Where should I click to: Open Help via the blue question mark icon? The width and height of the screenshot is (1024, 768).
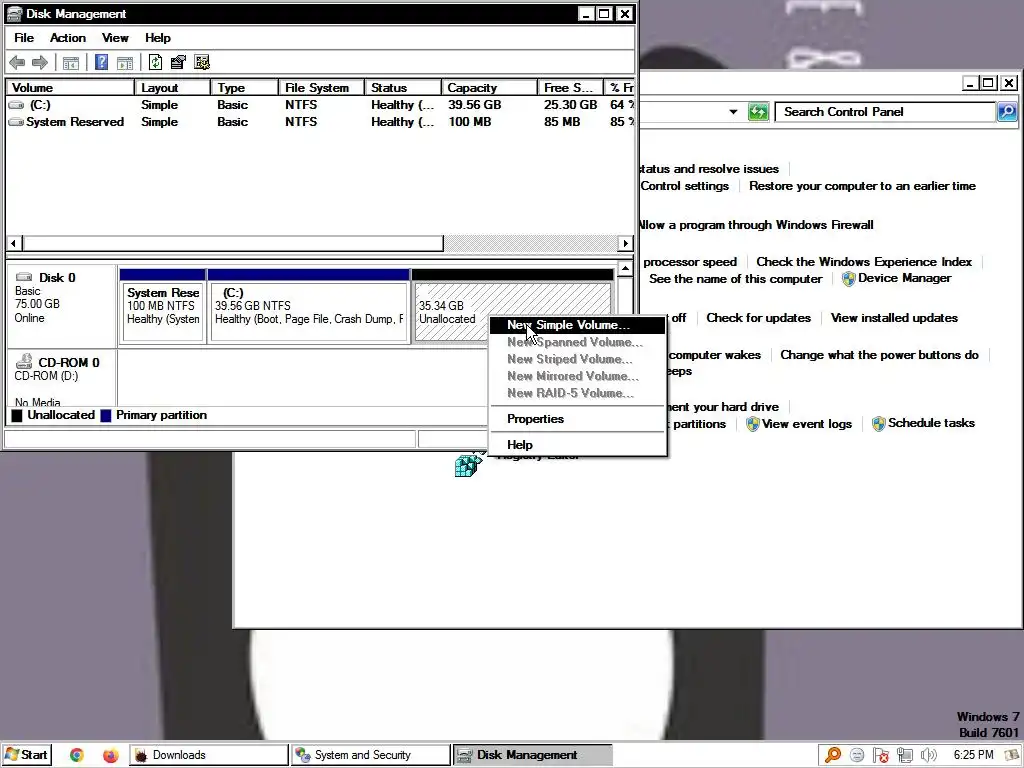[101, 62]
